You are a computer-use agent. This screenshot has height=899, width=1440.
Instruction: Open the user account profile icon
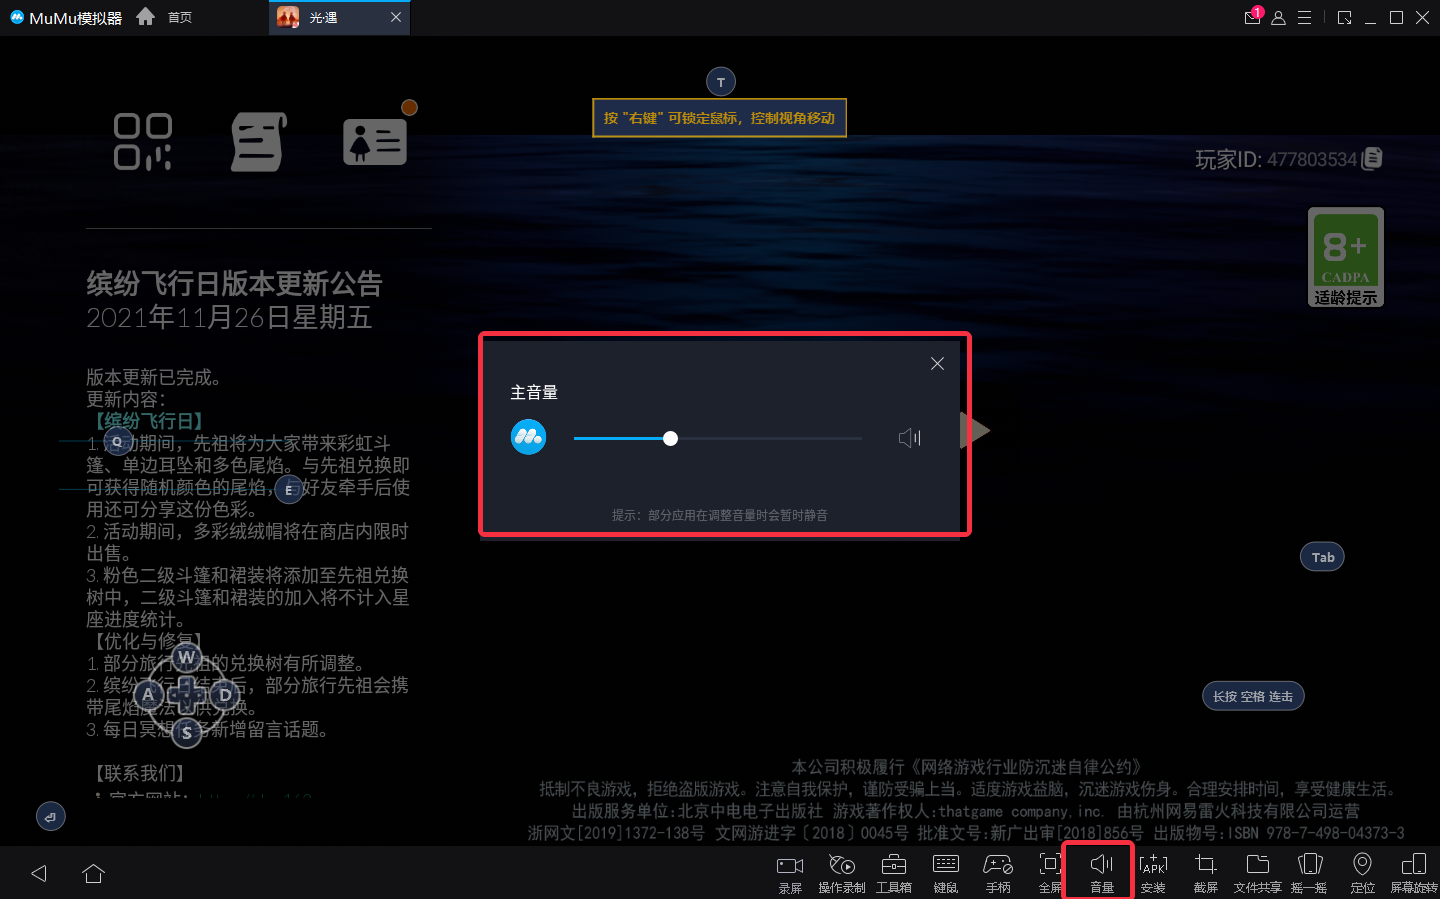coord(1278,18)
